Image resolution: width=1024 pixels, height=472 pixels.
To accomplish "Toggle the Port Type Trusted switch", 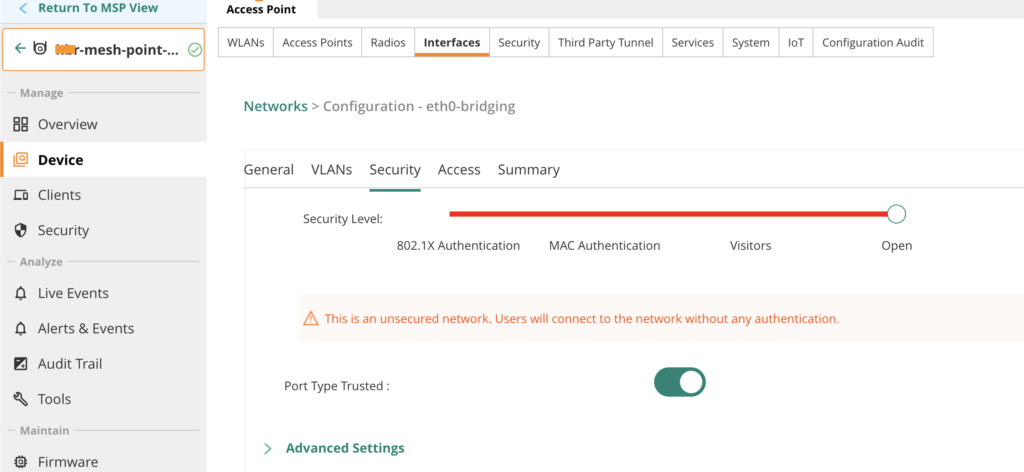I will click(679, 382).
